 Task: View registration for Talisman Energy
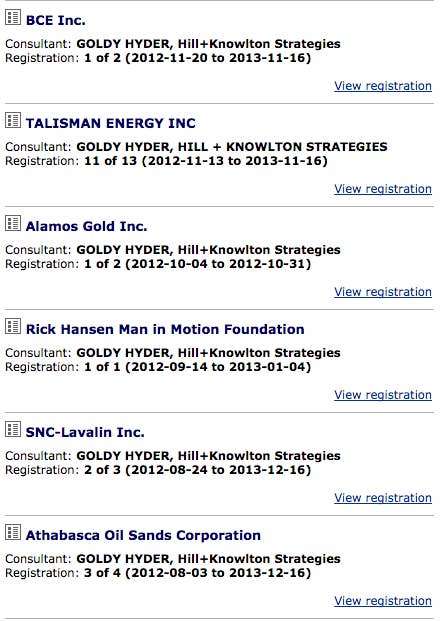tap(383, 189)
